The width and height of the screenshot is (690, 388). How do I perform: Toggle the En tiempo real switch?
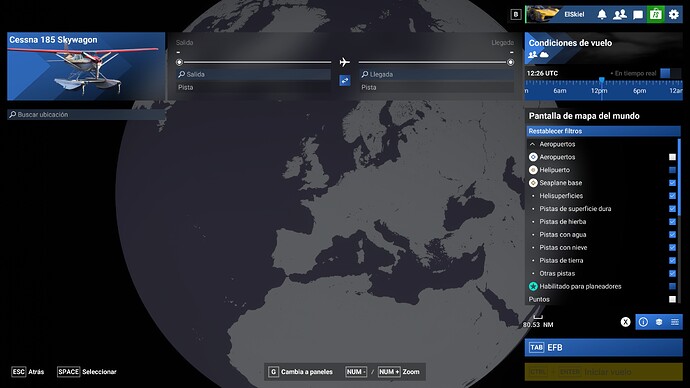670,73
